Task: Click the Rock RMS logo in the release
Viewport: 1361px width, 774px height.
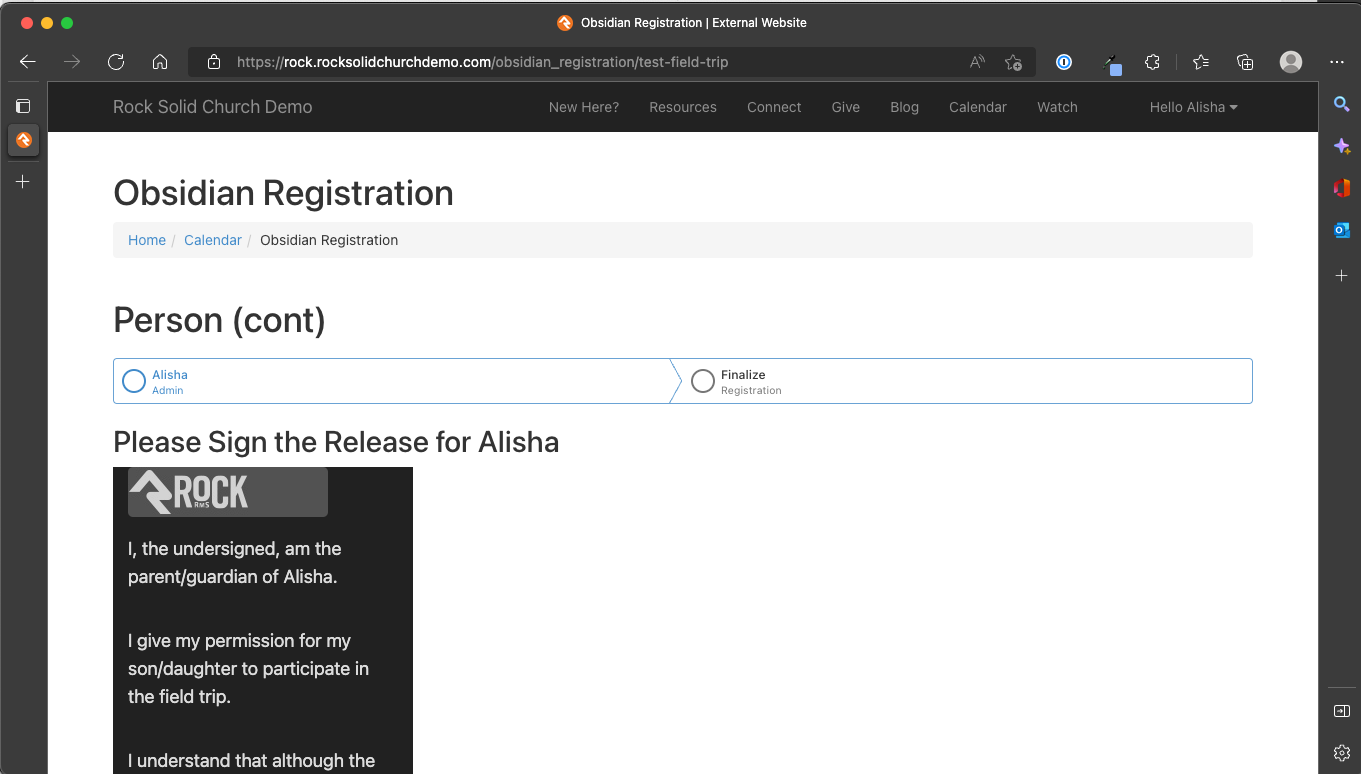Action: (x=228, y=492)
